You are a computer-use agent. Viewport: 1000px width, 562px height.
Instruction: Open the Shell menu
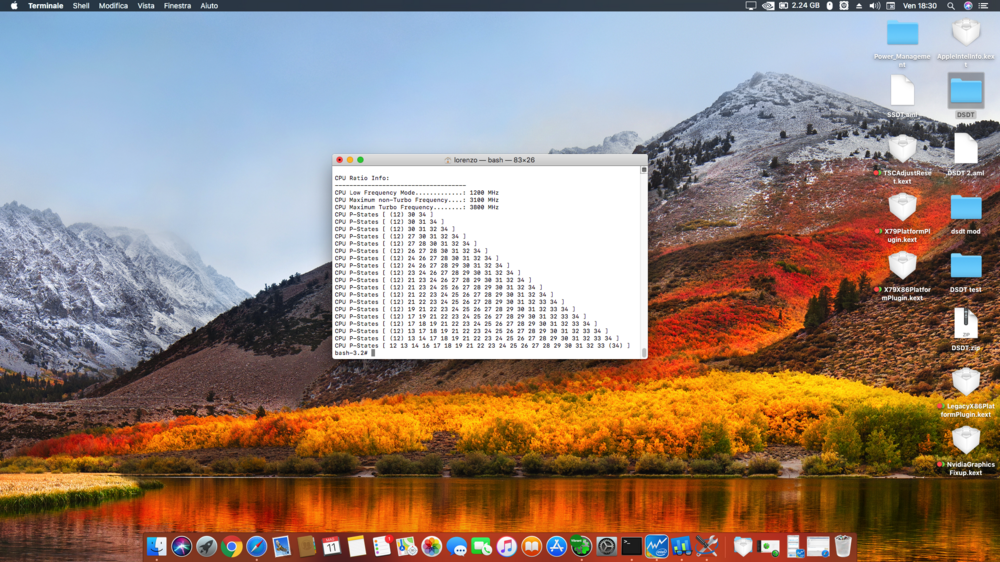point(81,6)
